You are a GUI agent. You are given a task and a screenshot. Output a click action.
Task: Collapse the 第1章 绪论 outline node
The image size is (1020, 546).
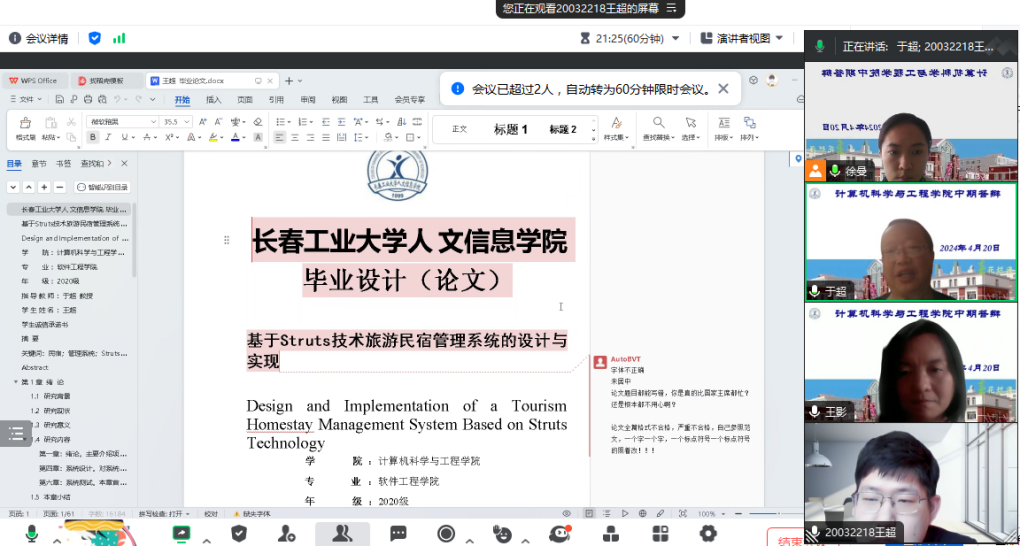coord(15,382)
